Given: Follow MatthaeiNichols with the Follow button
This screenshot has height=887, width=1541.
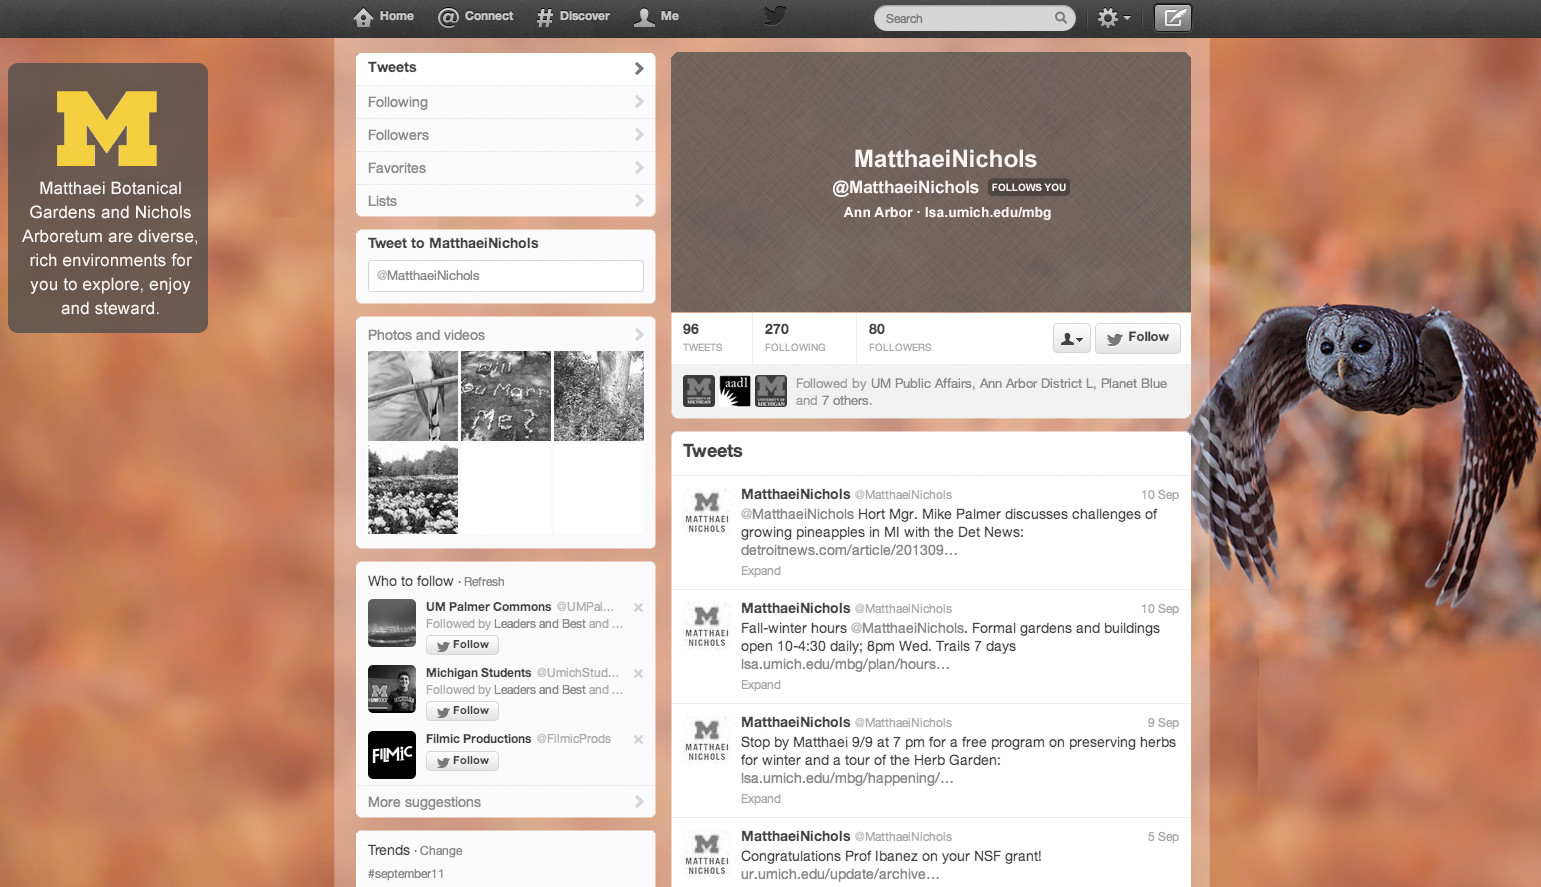Looking at the screenshot, I should pyautogui.click(x=1138, y=338).
